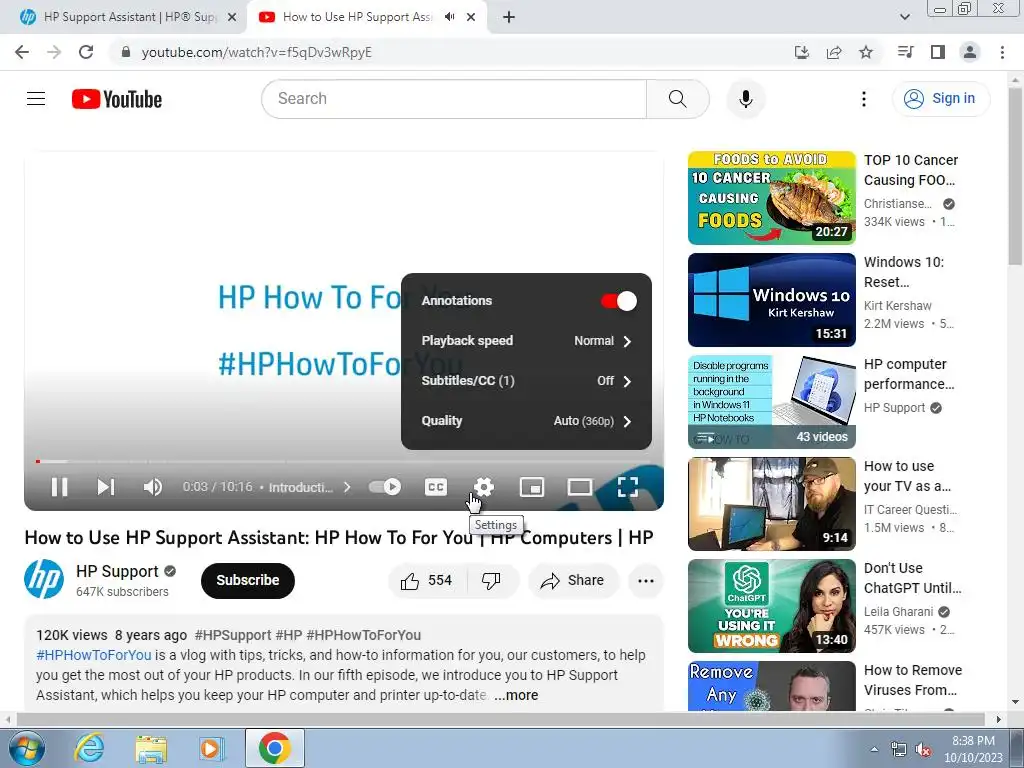Open the Windows Start menu

click(26, 748)
